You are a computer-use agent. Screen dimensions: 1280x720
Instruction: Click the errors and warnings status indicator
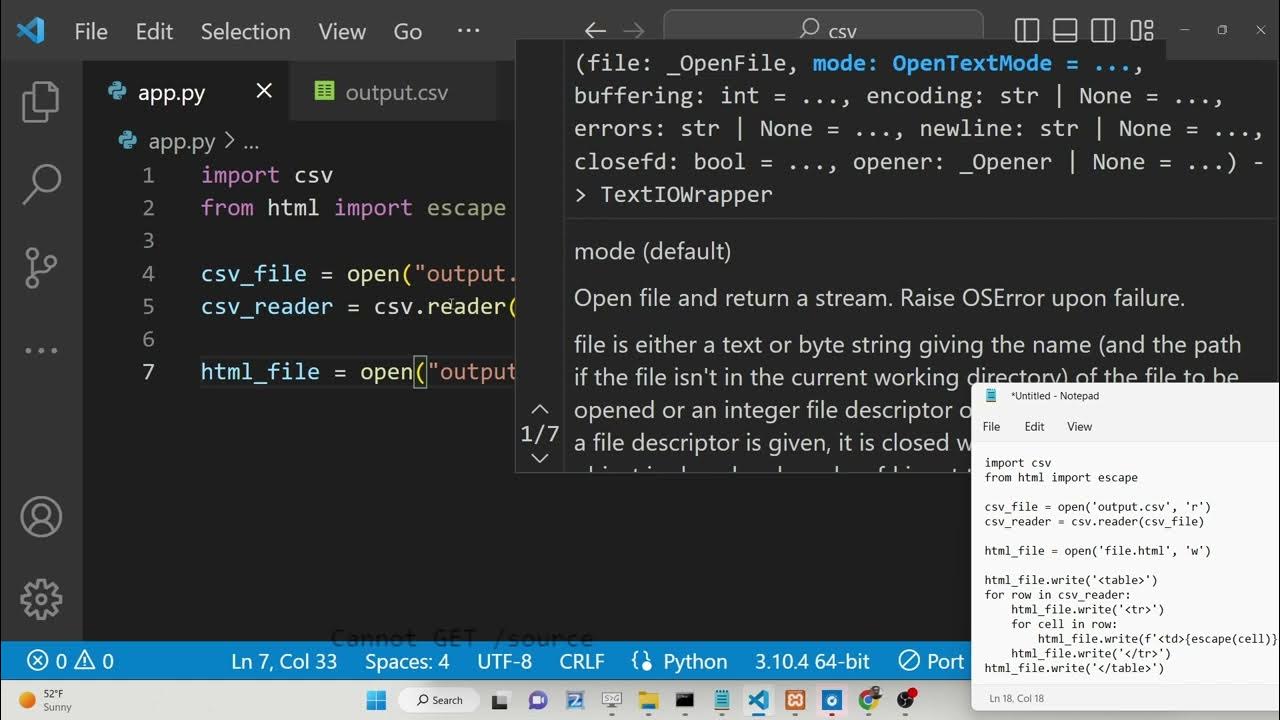[x=70, y=661]
